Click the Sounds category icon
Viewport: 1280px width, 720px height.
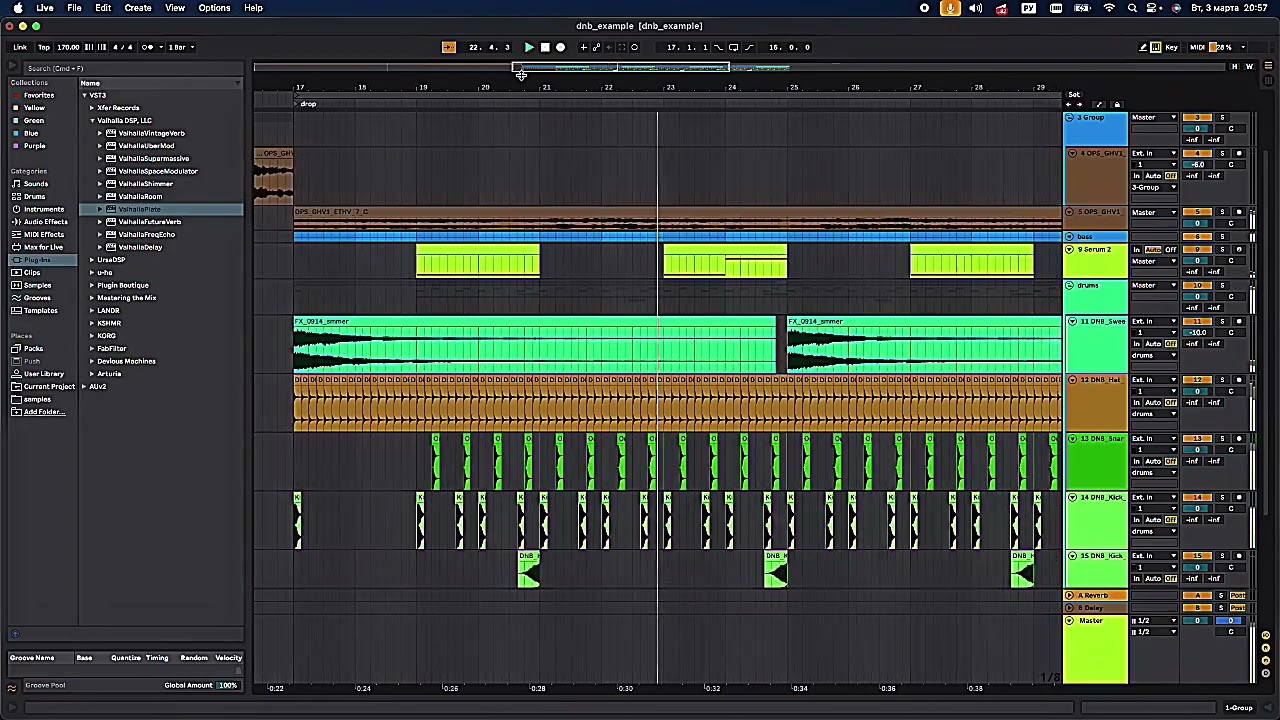click(16, 184)
